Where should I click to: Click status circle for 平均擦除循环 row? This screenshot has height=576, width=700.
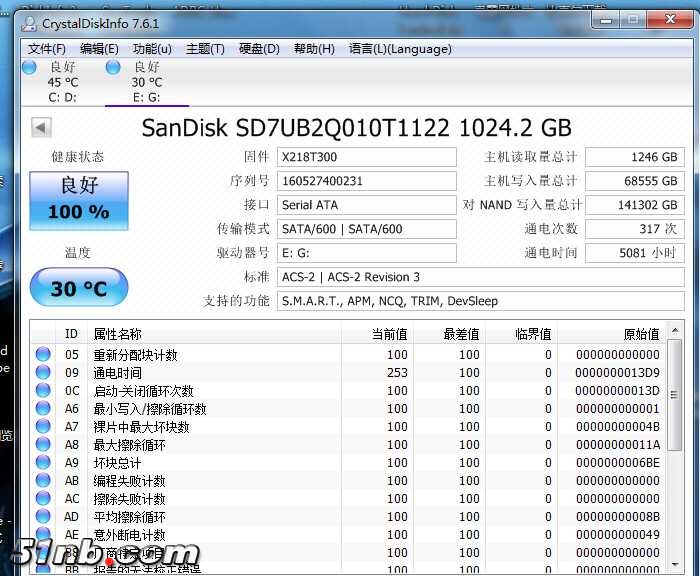[43, 517]
